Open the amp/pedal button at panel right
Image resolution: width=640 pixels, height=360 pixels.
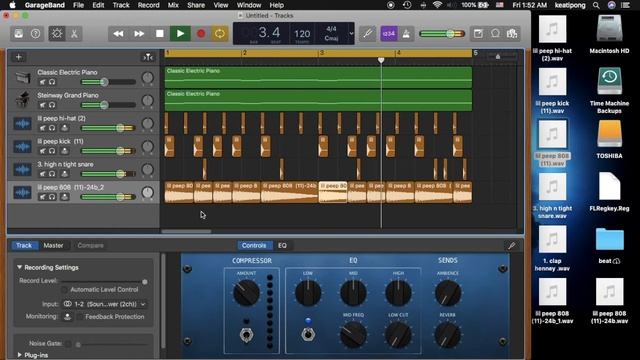pyautogui.click(x=511, y=245)
